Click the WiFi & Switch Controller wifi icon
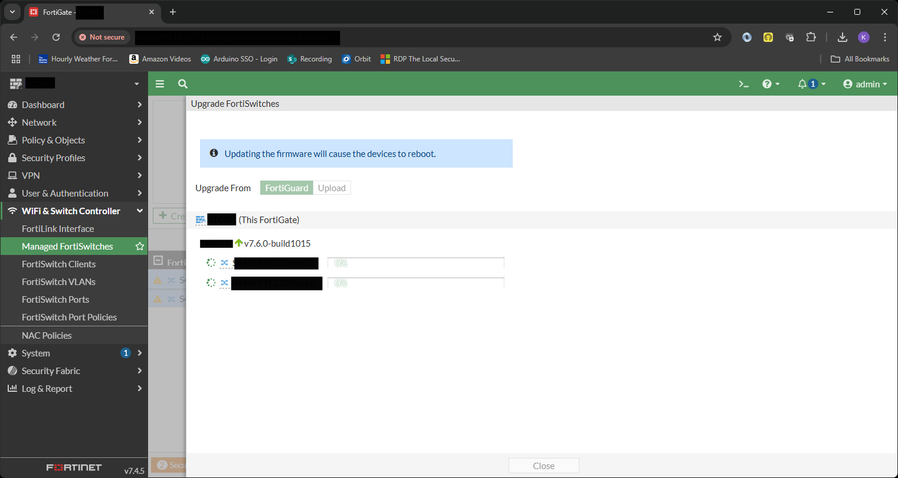The image size is (898, 478). [12, 211]
